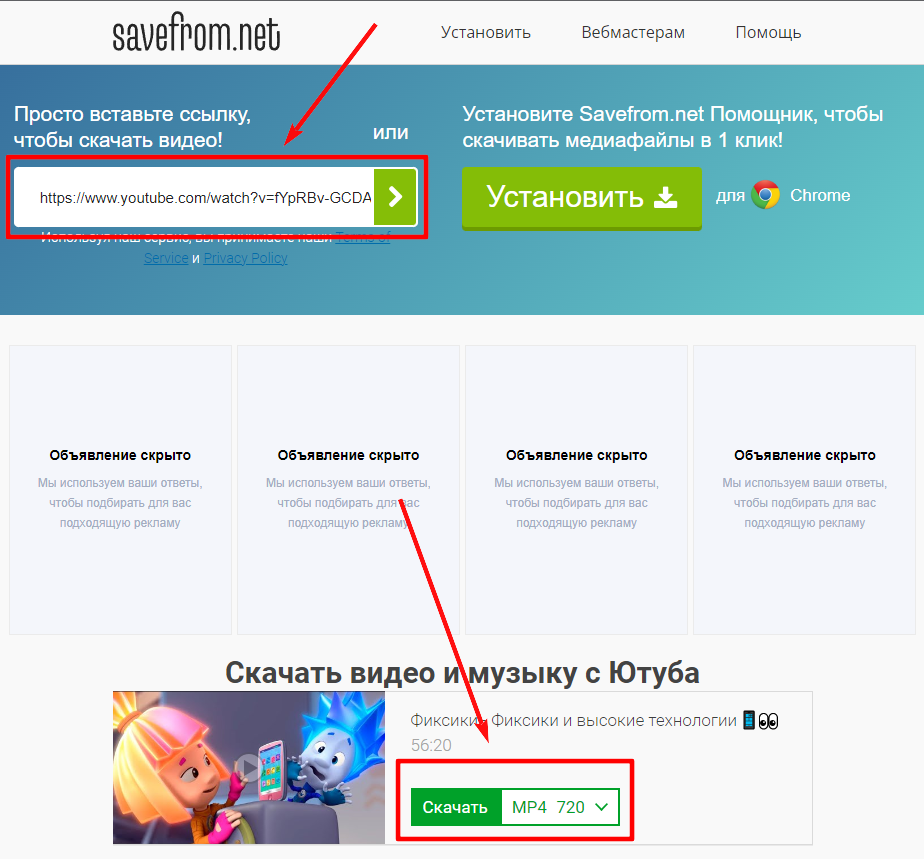Click the green arrow submit button

tap(395, 197)
